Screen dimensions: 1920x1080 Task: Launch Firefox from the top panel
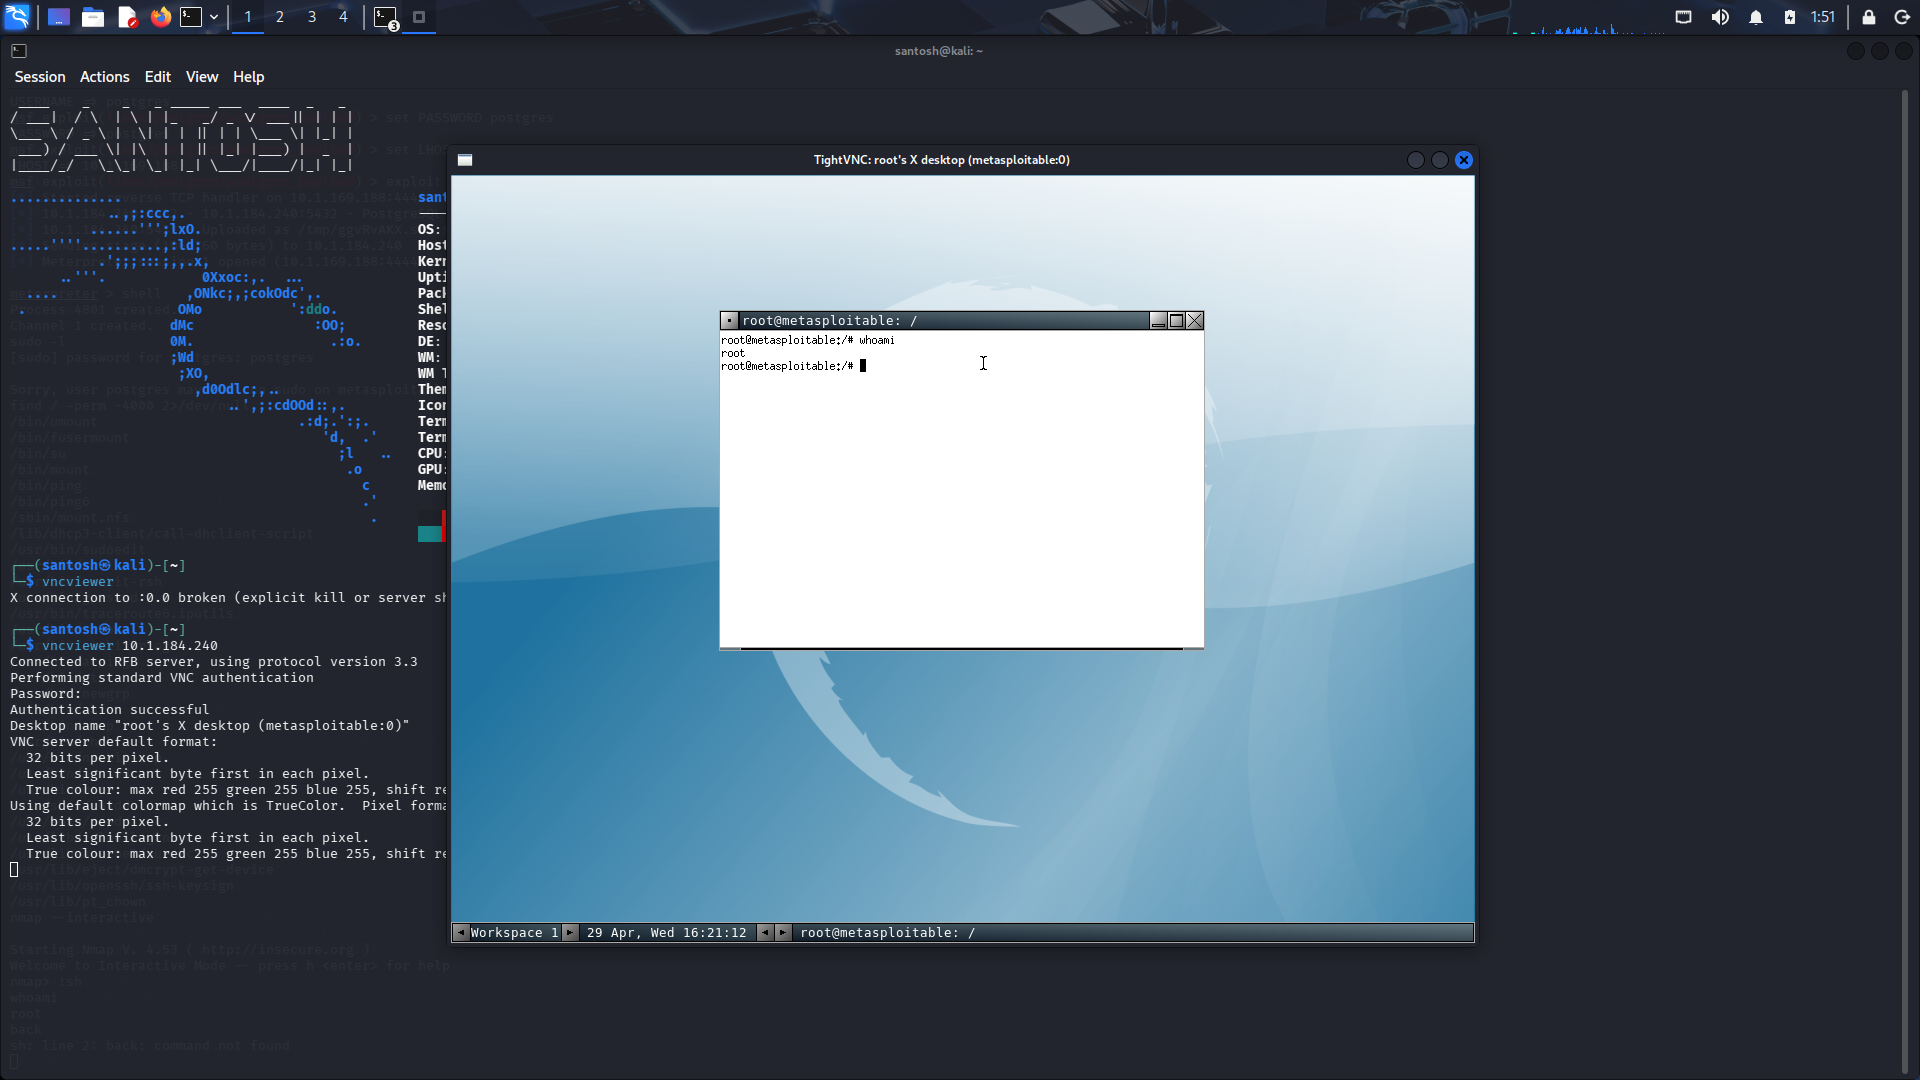(161, 17)
